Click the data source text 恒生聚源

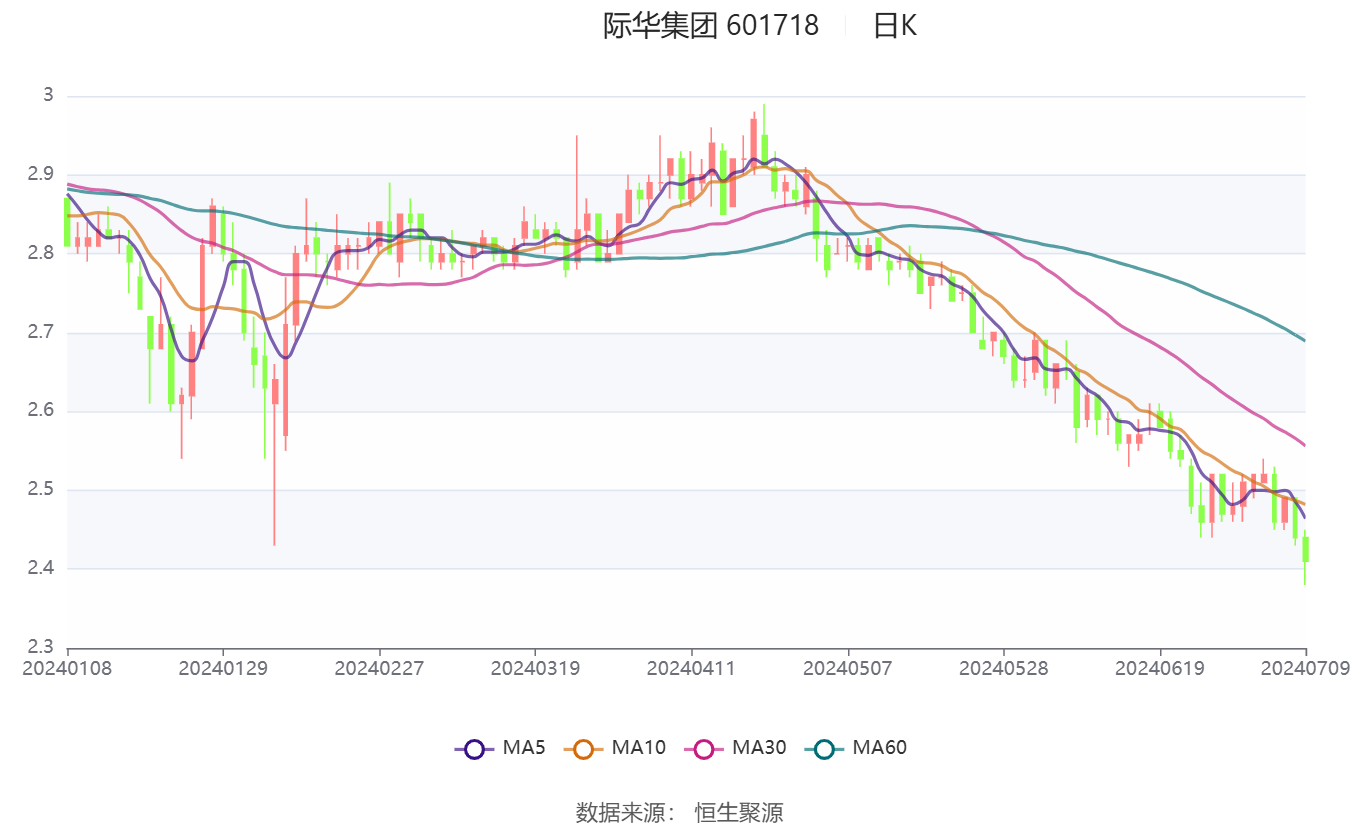(x=739, y=813)
